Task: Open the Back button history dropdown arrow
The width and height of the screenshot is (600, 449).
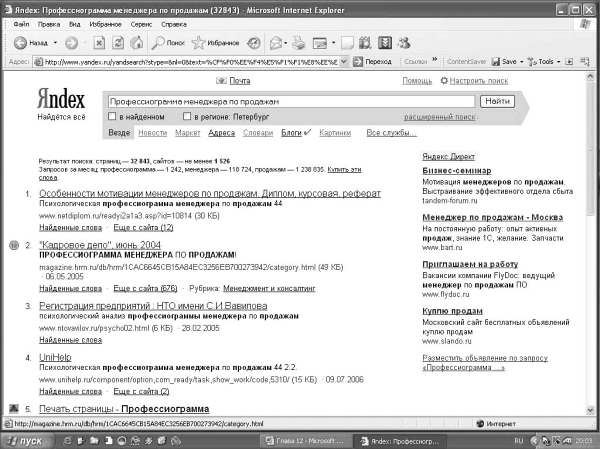Action: 55,43
